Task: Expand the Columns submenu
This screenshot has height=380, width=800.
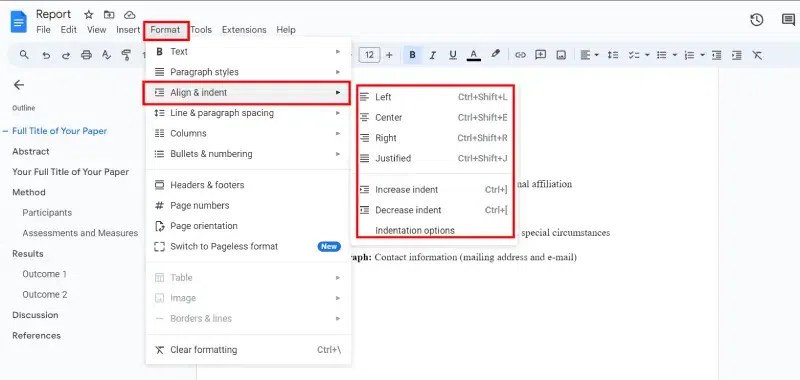Action: [x=248, y=133]
